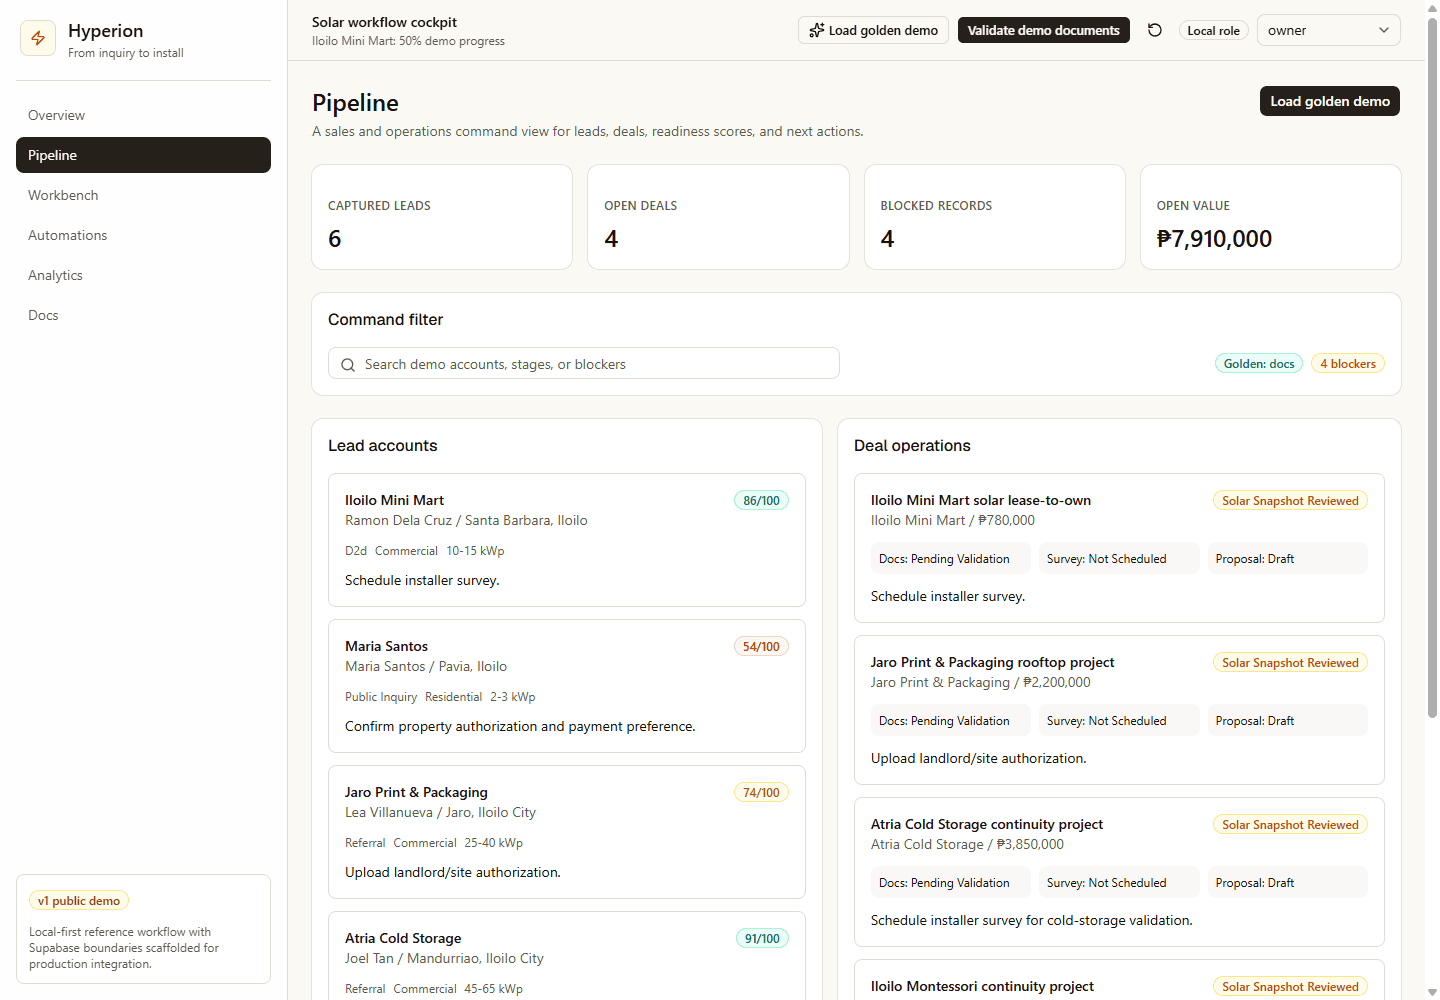Screen dimensions: 1440x1000
Task: Switch to Analytics
Action: point(143,275)
